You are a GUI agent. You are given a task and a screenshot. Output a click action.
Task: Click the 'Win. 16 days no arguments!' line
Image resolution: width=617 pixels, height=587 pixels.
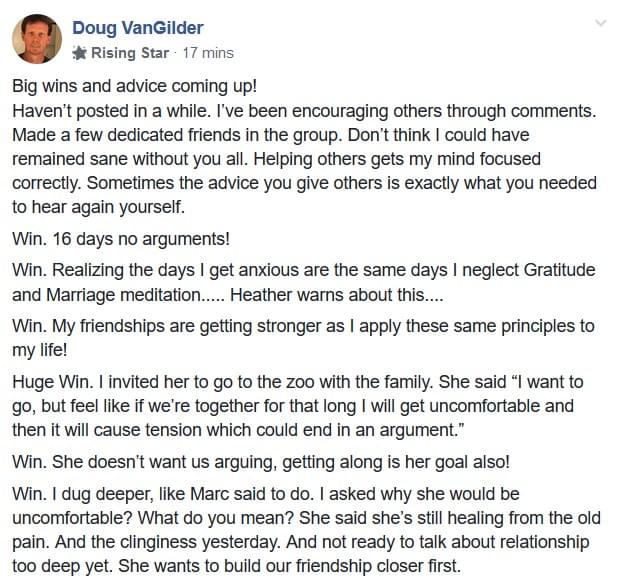(121, 239)
